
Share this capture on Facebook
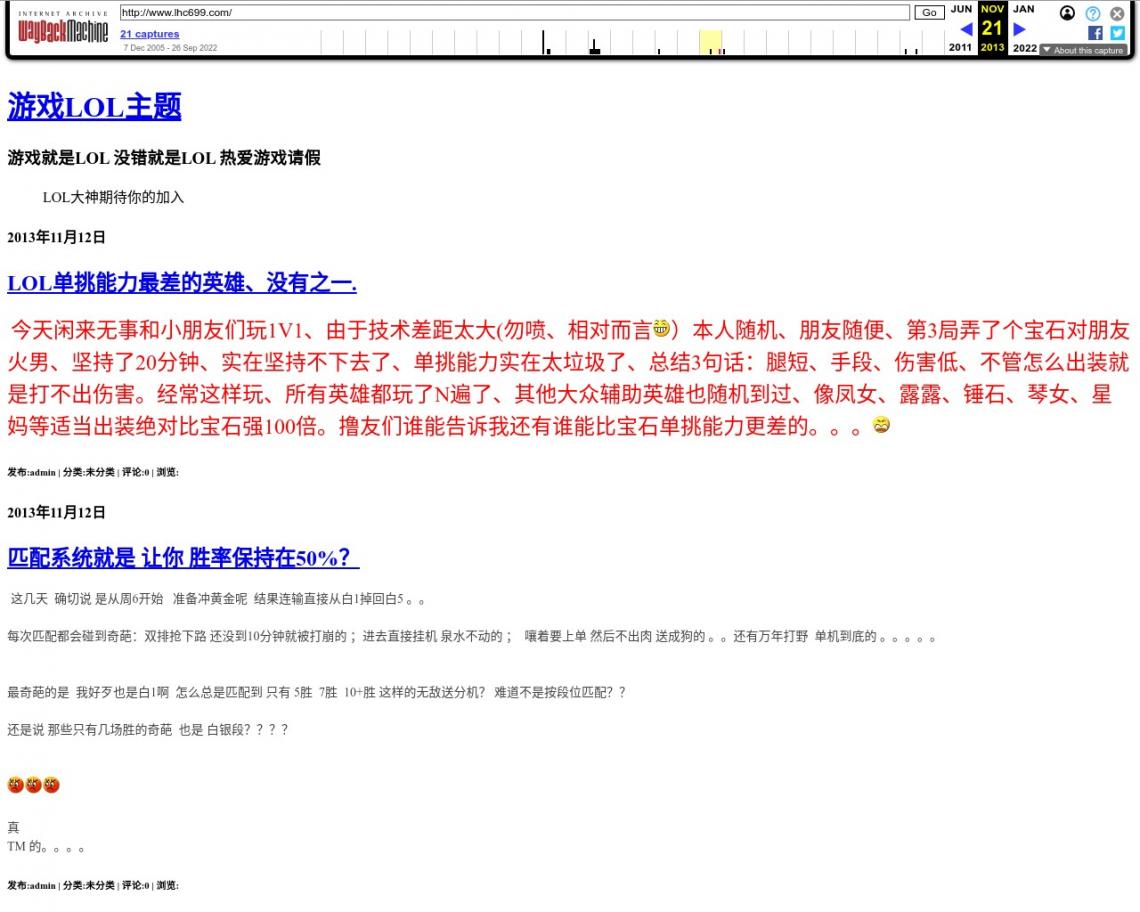click(1095, 33)
